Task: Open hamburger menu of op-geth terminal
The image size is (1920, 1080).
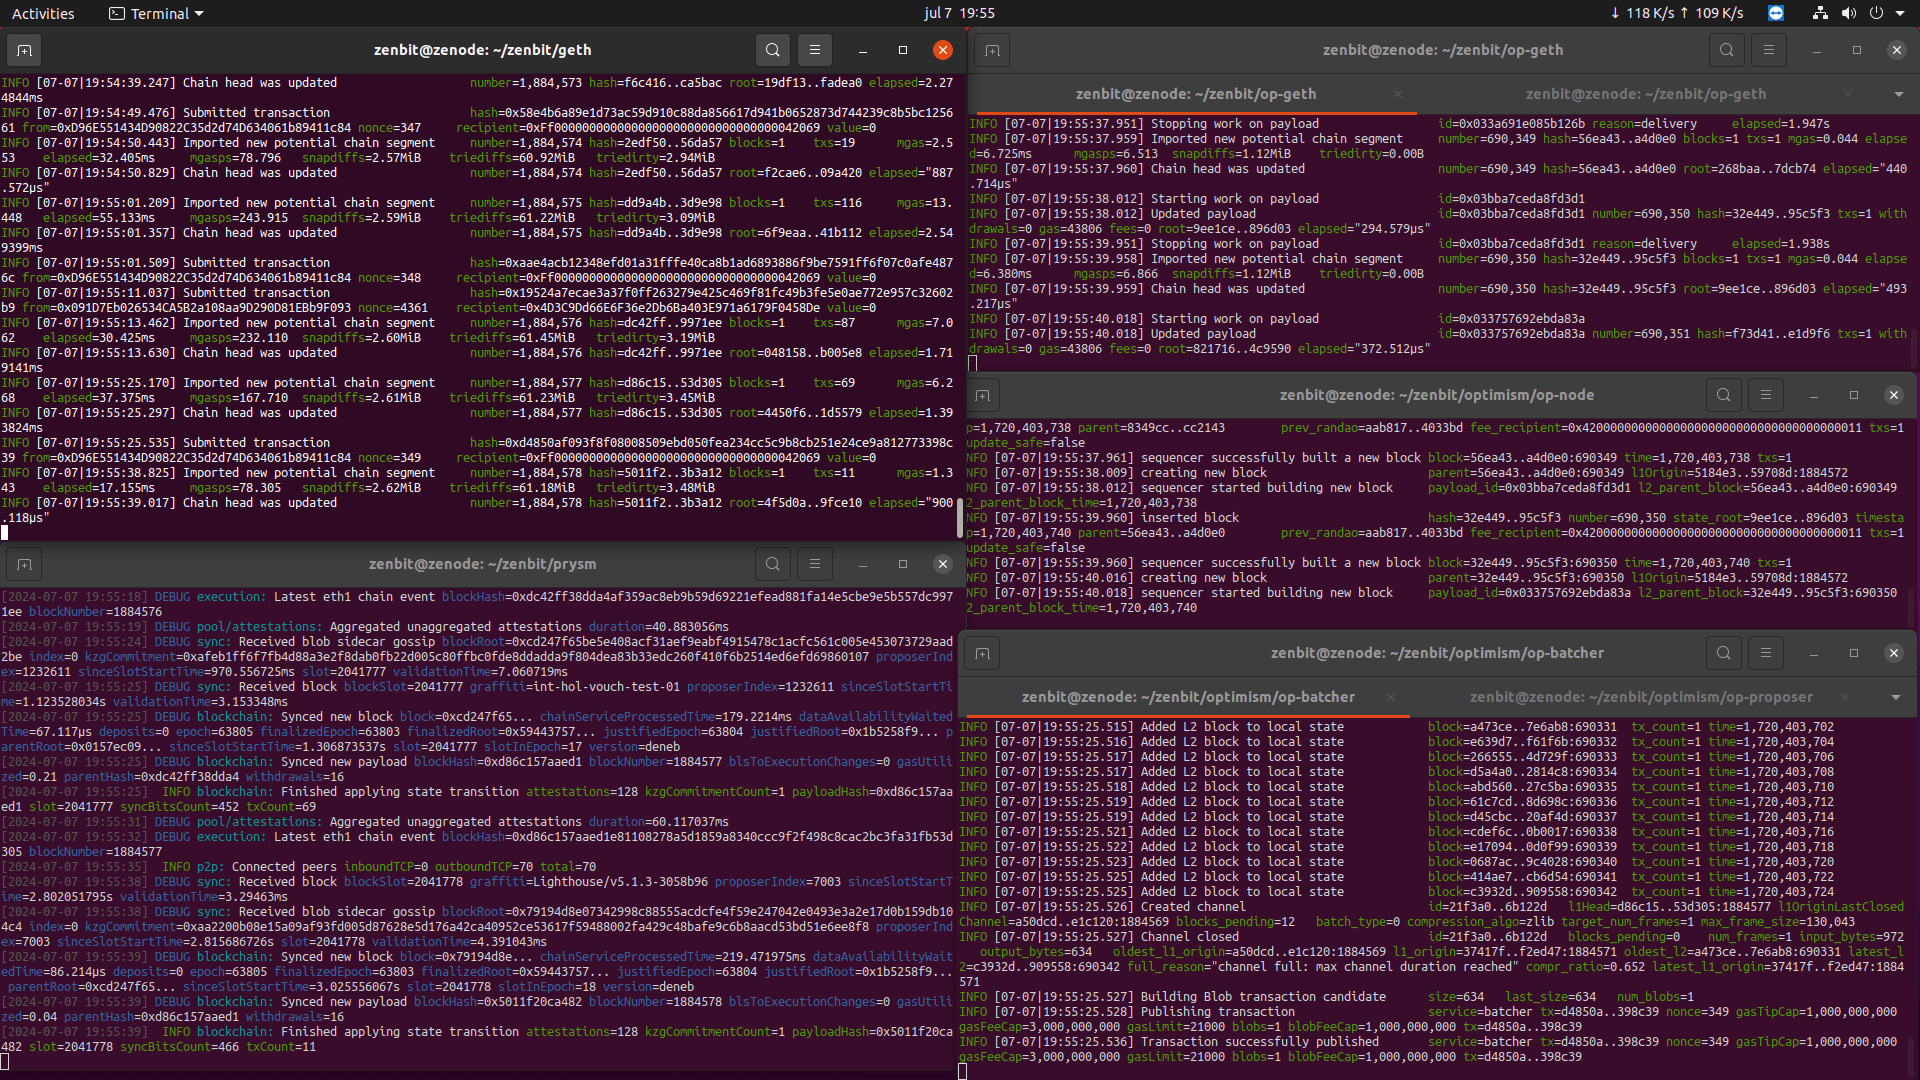Action: coord(1769,50)
